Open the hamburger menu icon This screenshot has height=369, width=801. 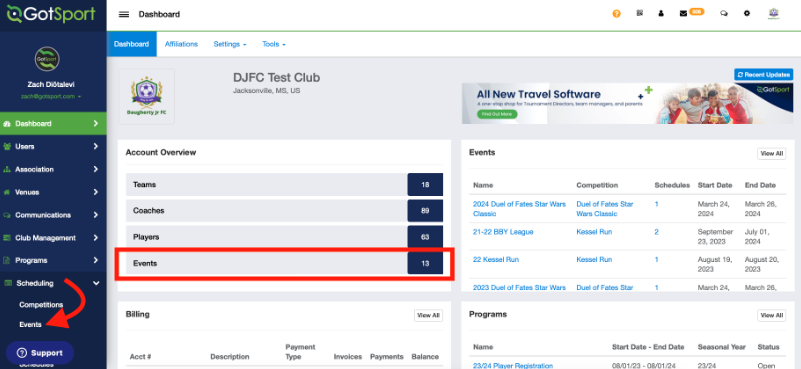tap(124, 14)
